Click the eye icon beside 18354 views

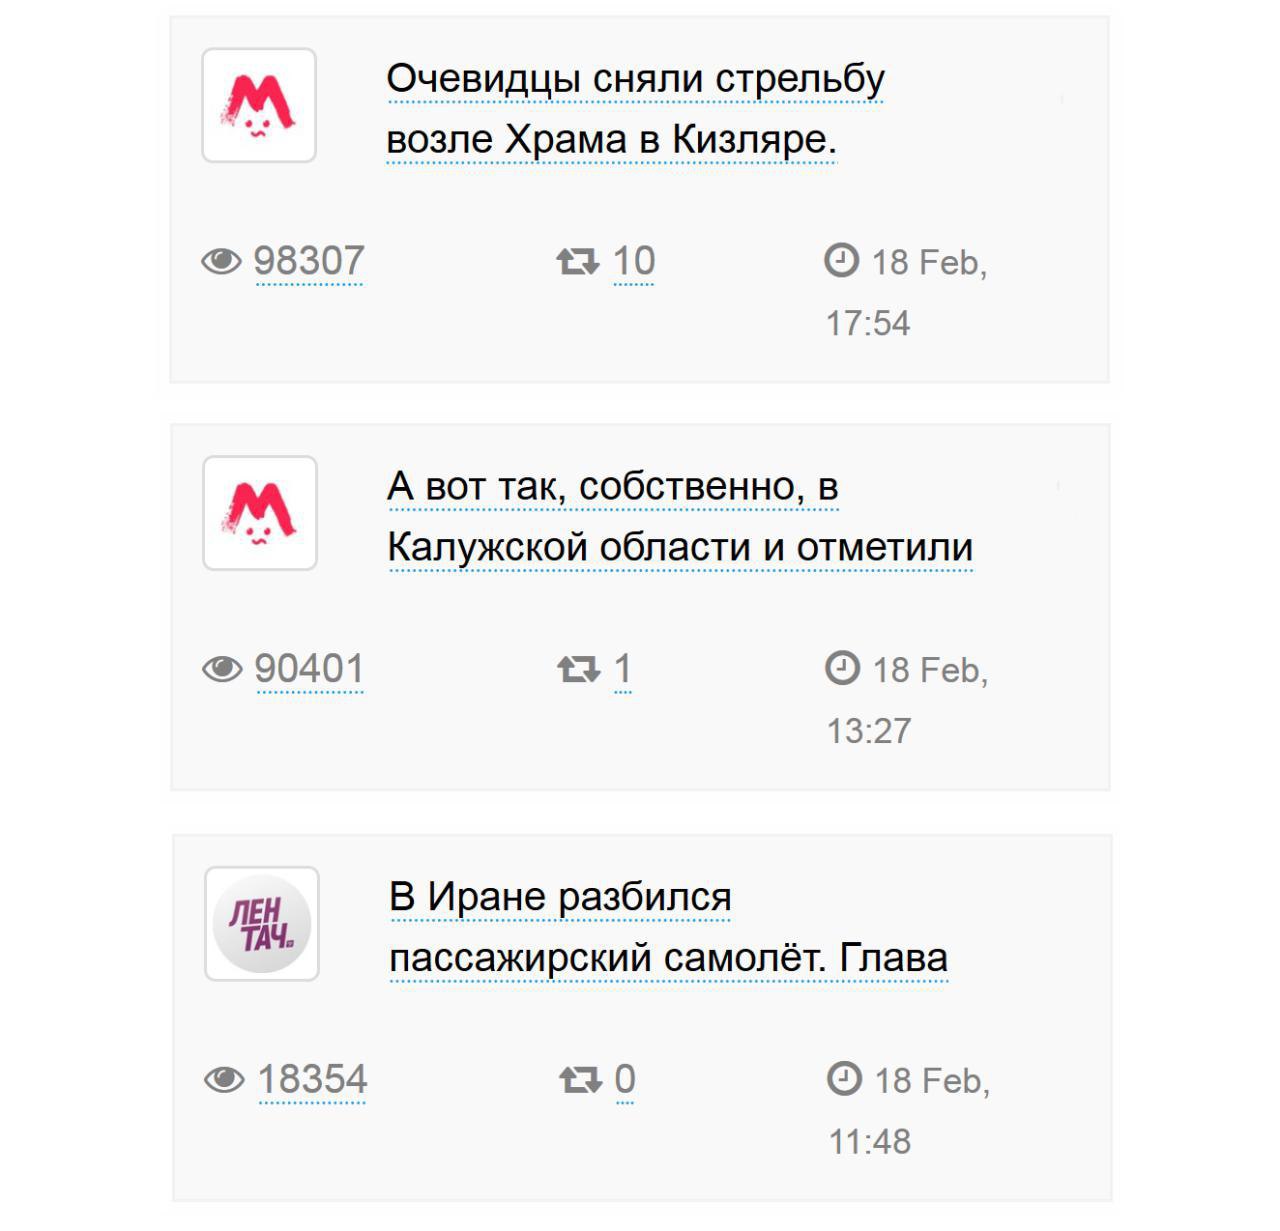pyautogui.click(x=224, y=1079)
